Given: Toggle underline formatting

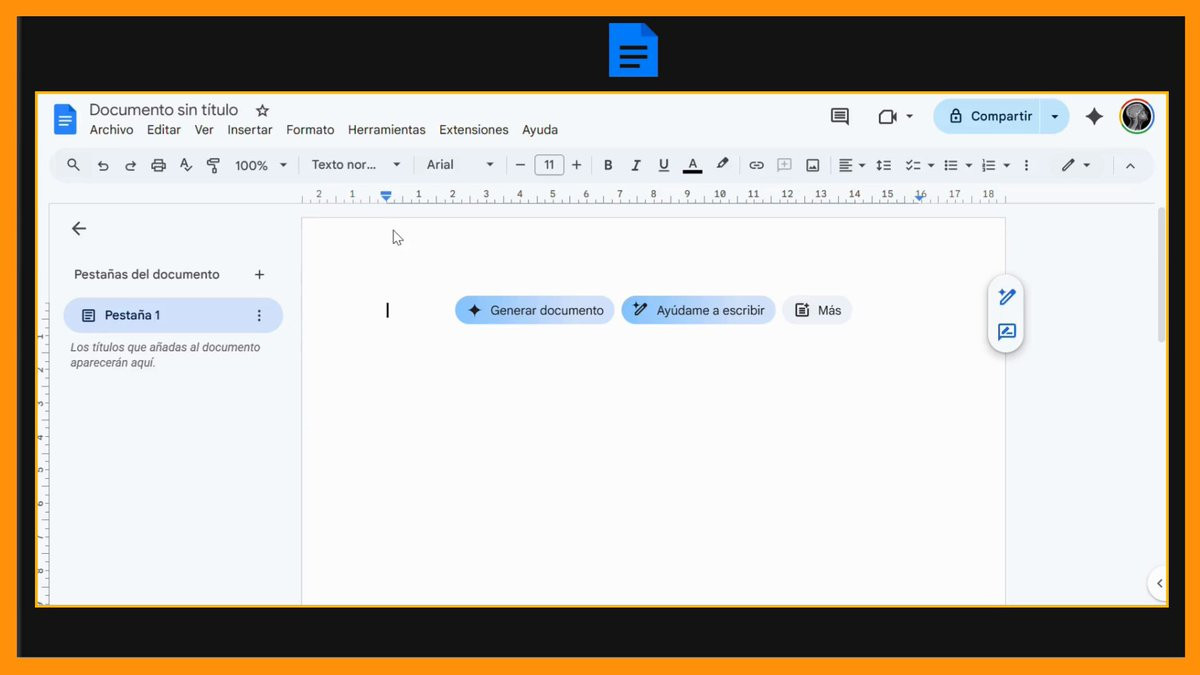Looking at the screenshot, I should (x=663, y=165).
